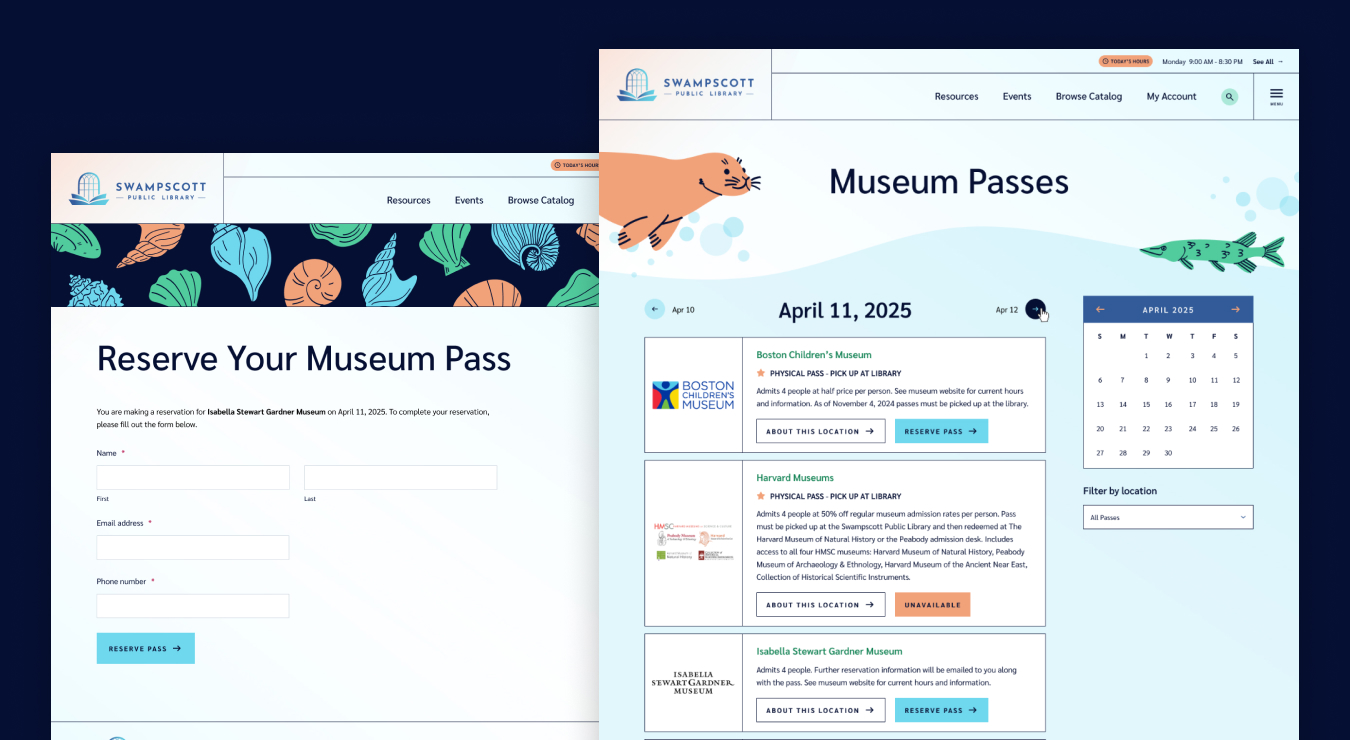The image size is (1350, 740).
Task: Click the April 11, 2025 date heading
Action: [x=845, y=310]
